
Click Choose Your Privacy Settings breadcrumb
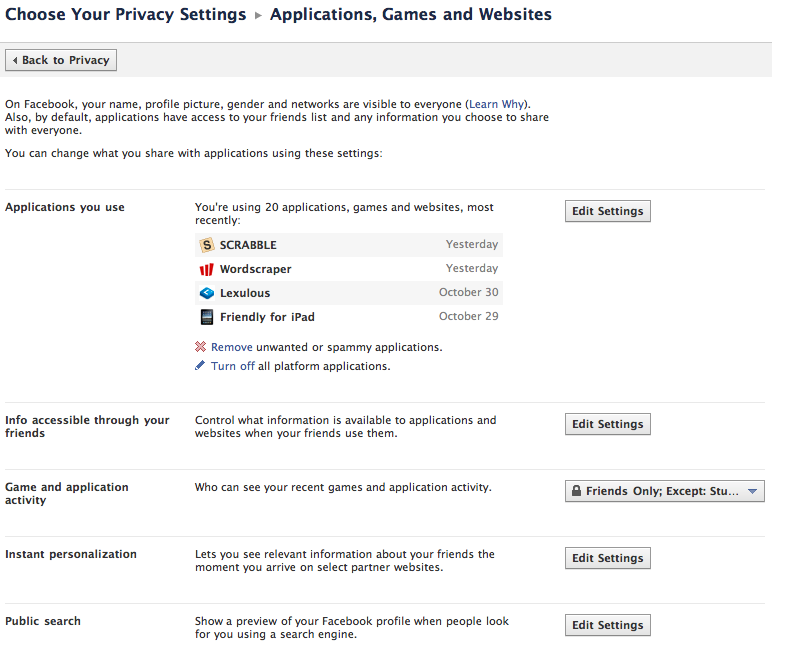125,15
